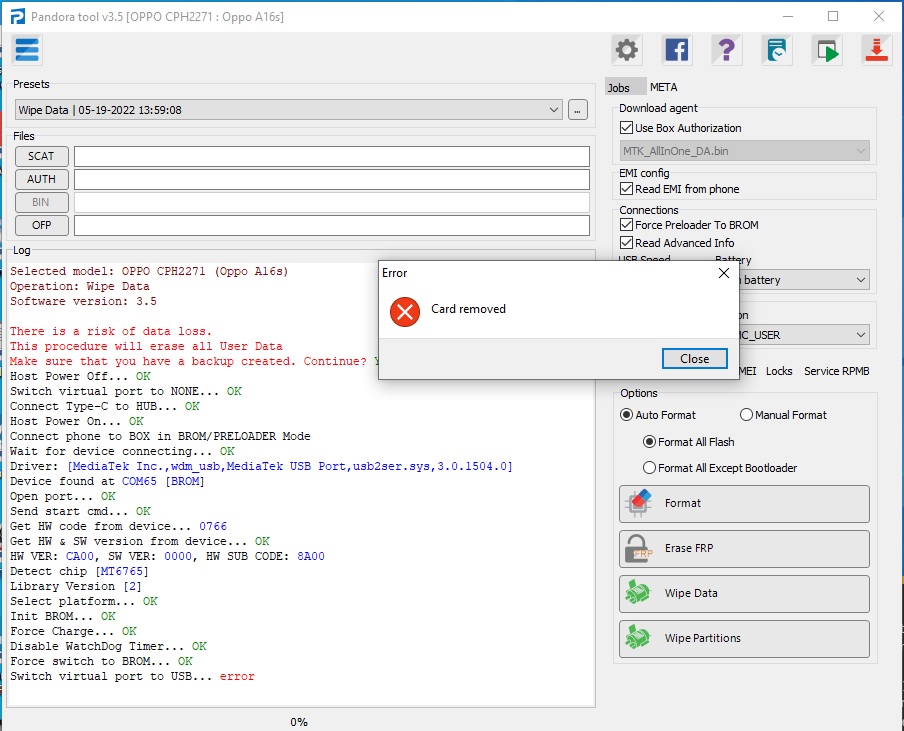Click 'Card removed' error message

coord(468,309)
